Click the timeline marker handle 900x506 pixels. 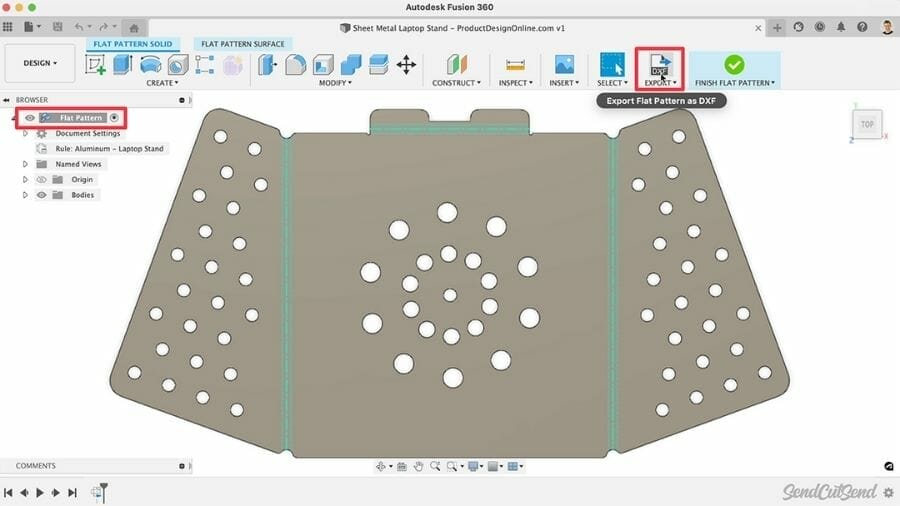click(103, 492)
